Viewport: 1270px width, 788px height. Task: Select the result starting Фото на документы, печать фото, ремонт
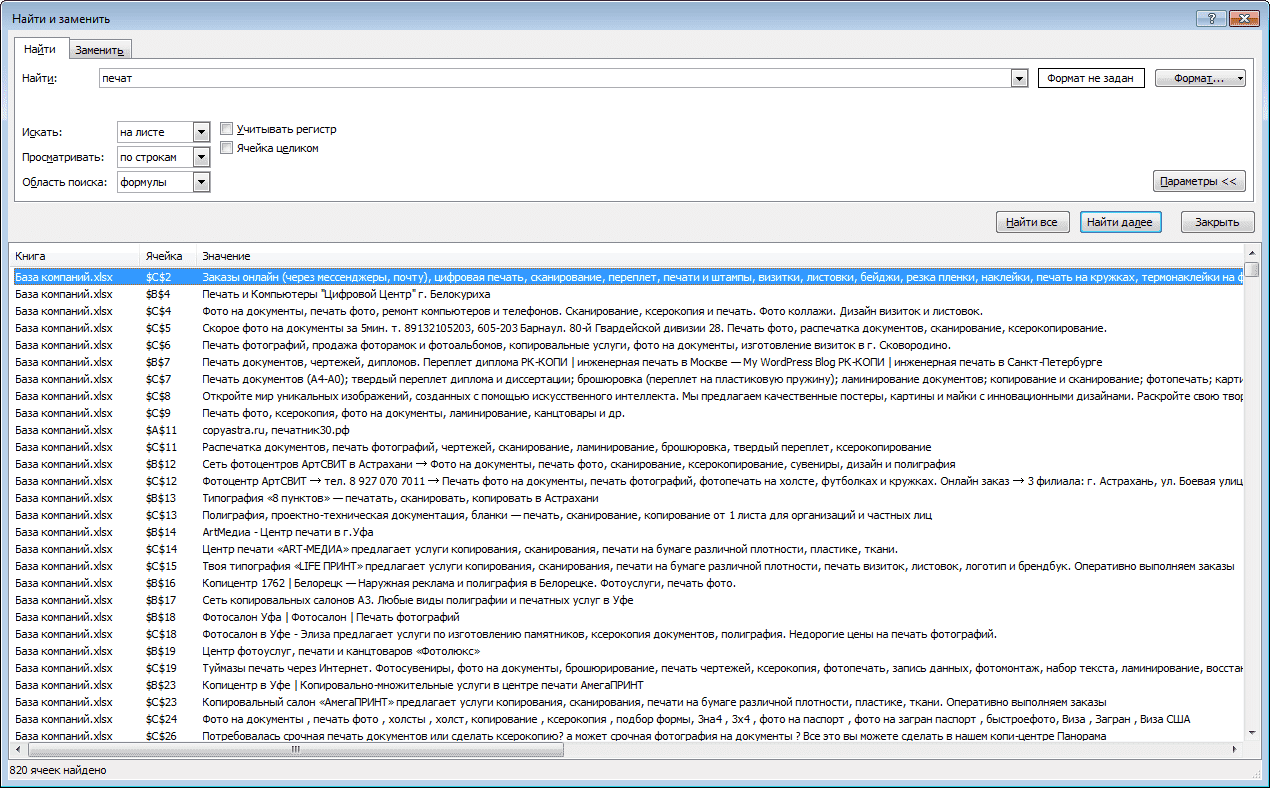coord(626,311)
